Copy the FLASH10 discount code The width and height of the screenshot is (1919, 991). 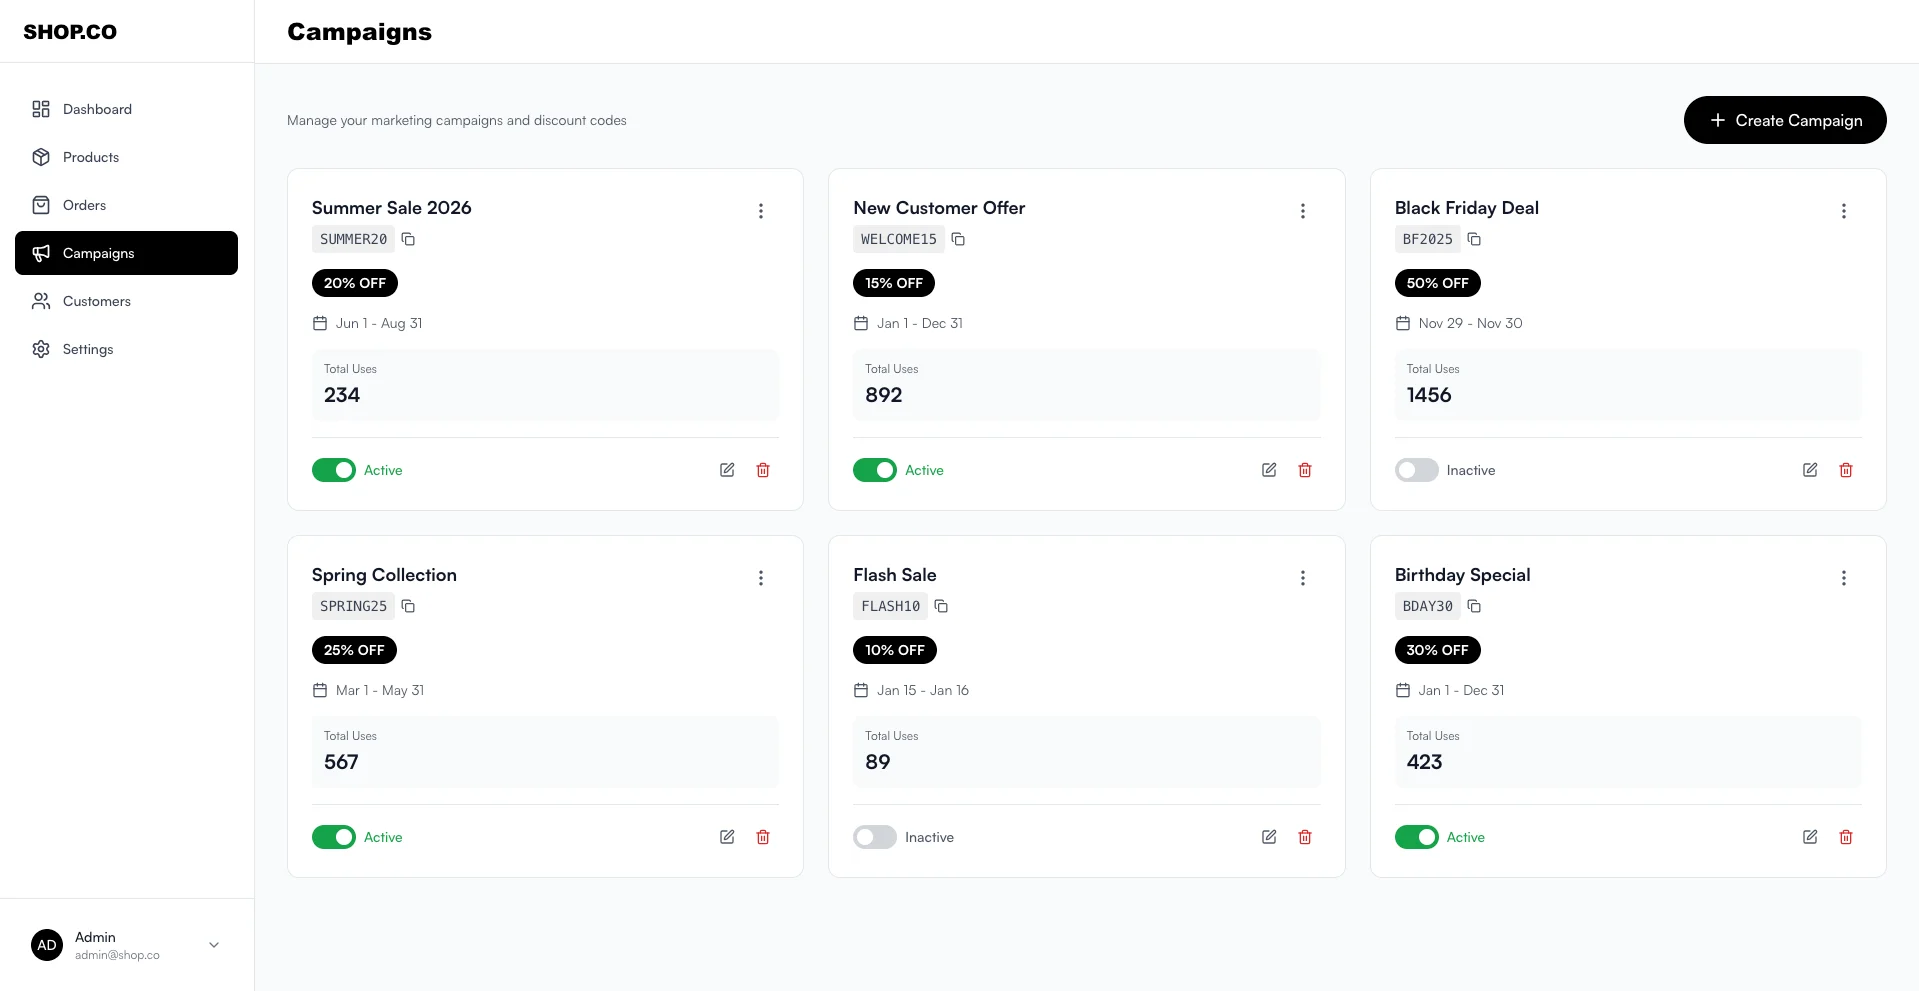tap(941, 606)
